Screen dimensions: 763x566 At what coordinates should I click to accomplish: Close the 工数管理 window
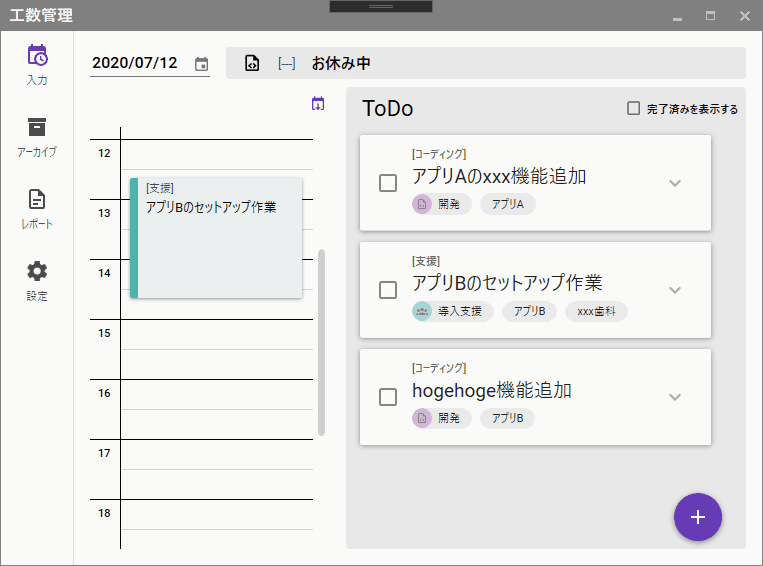pyautogui.click(x=745, y=16)
